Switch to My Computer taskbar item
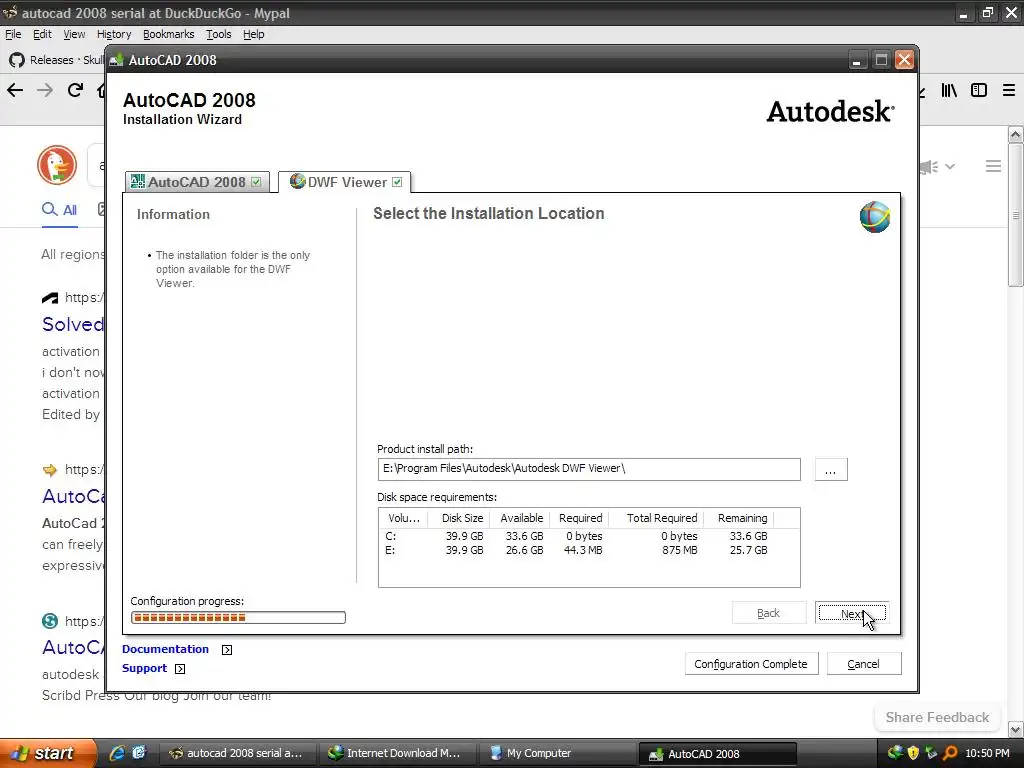The width and height of the screenshot is (1024, 768). [556, 753]
